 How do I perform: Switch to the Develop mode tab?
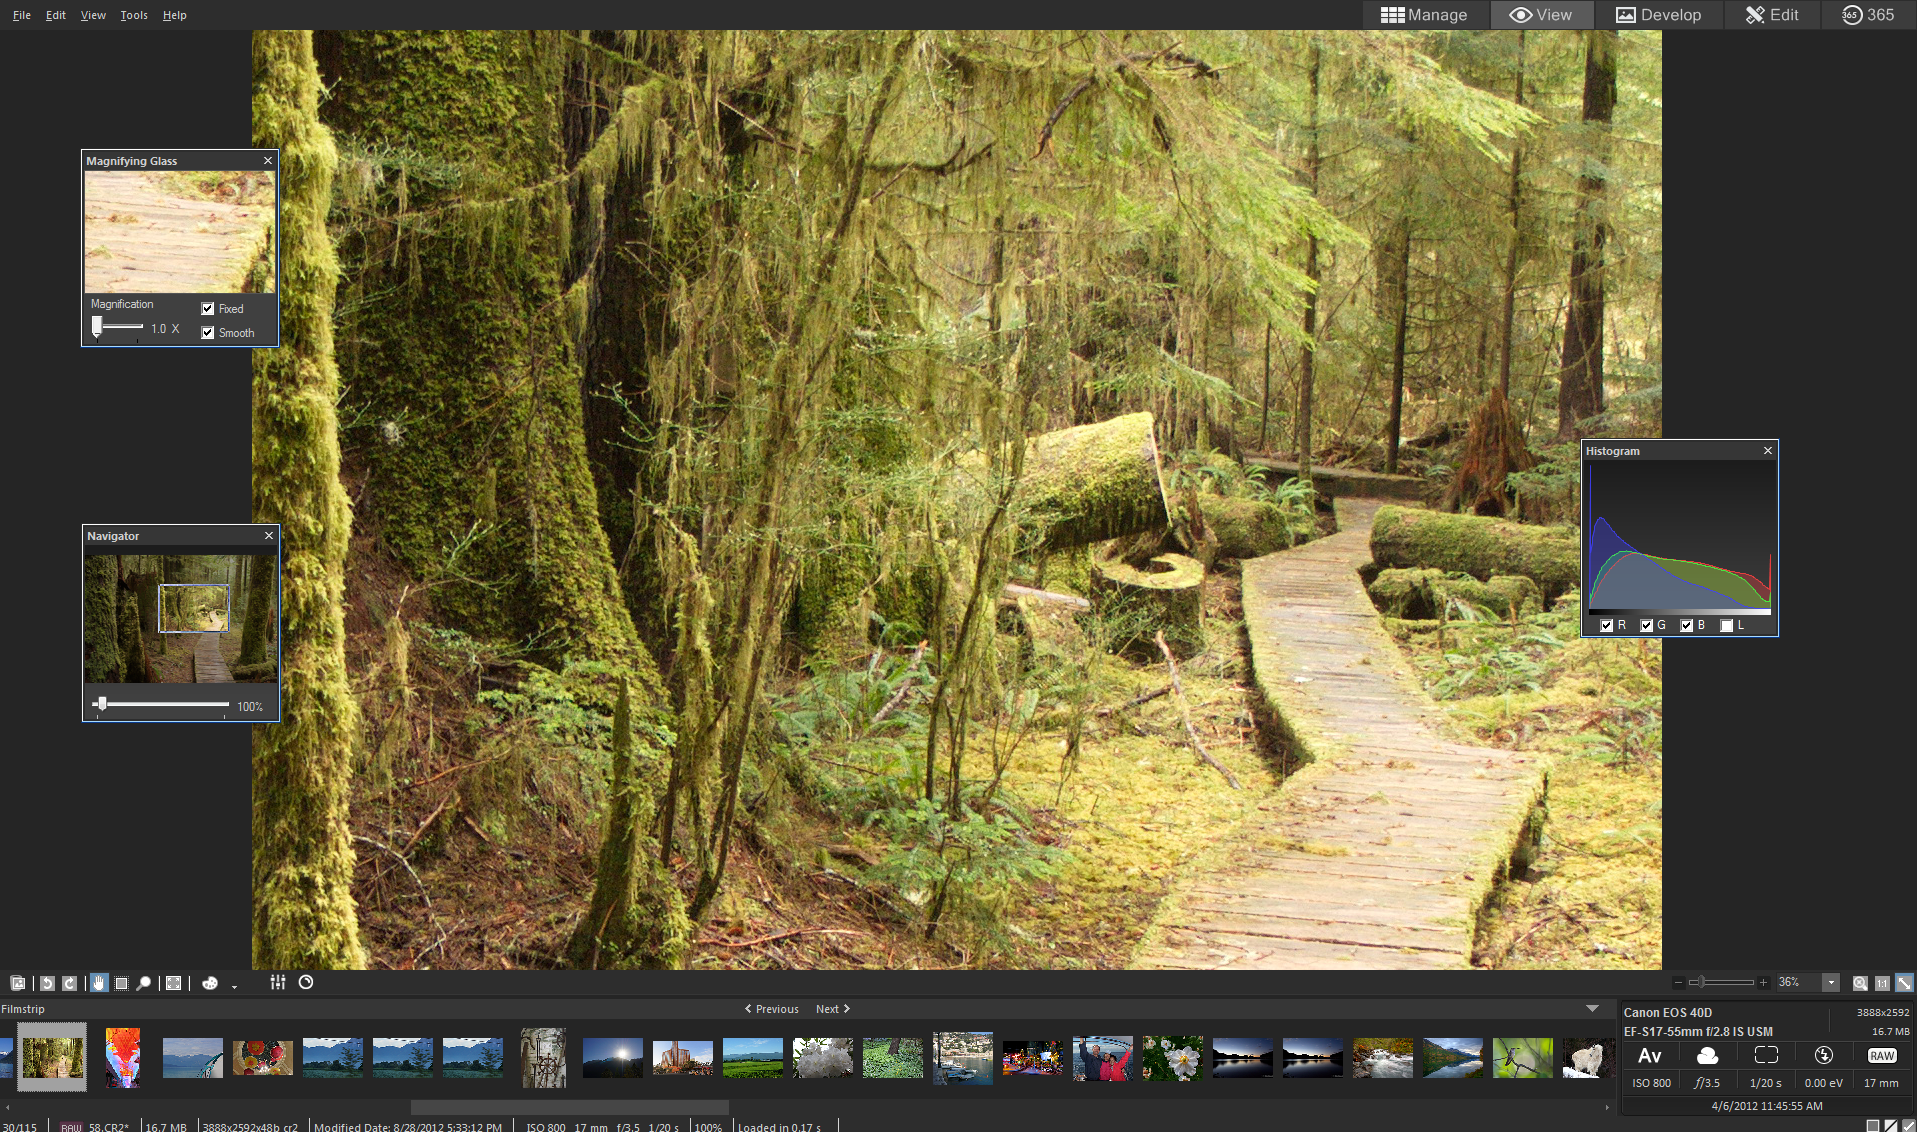pos(1658,15)
